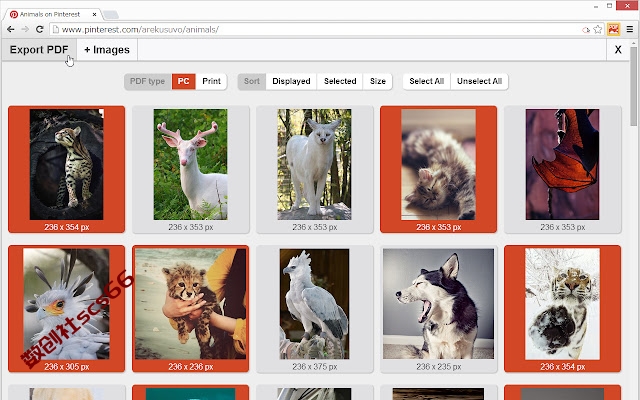Open the + Images tab
Viewport: 640px width, 400px height.
tap(107, 50)
